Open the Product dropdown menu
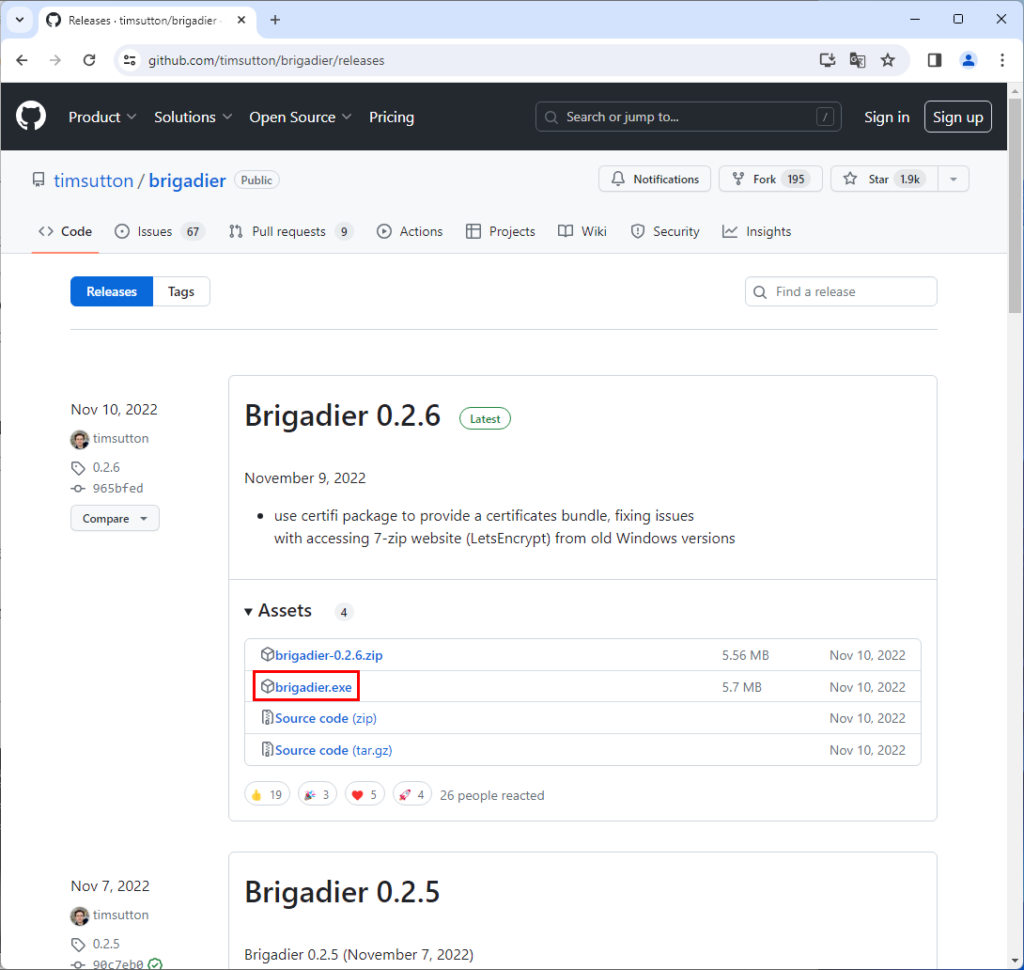Viewport: 1024px width, 970px height. point(102,117)
